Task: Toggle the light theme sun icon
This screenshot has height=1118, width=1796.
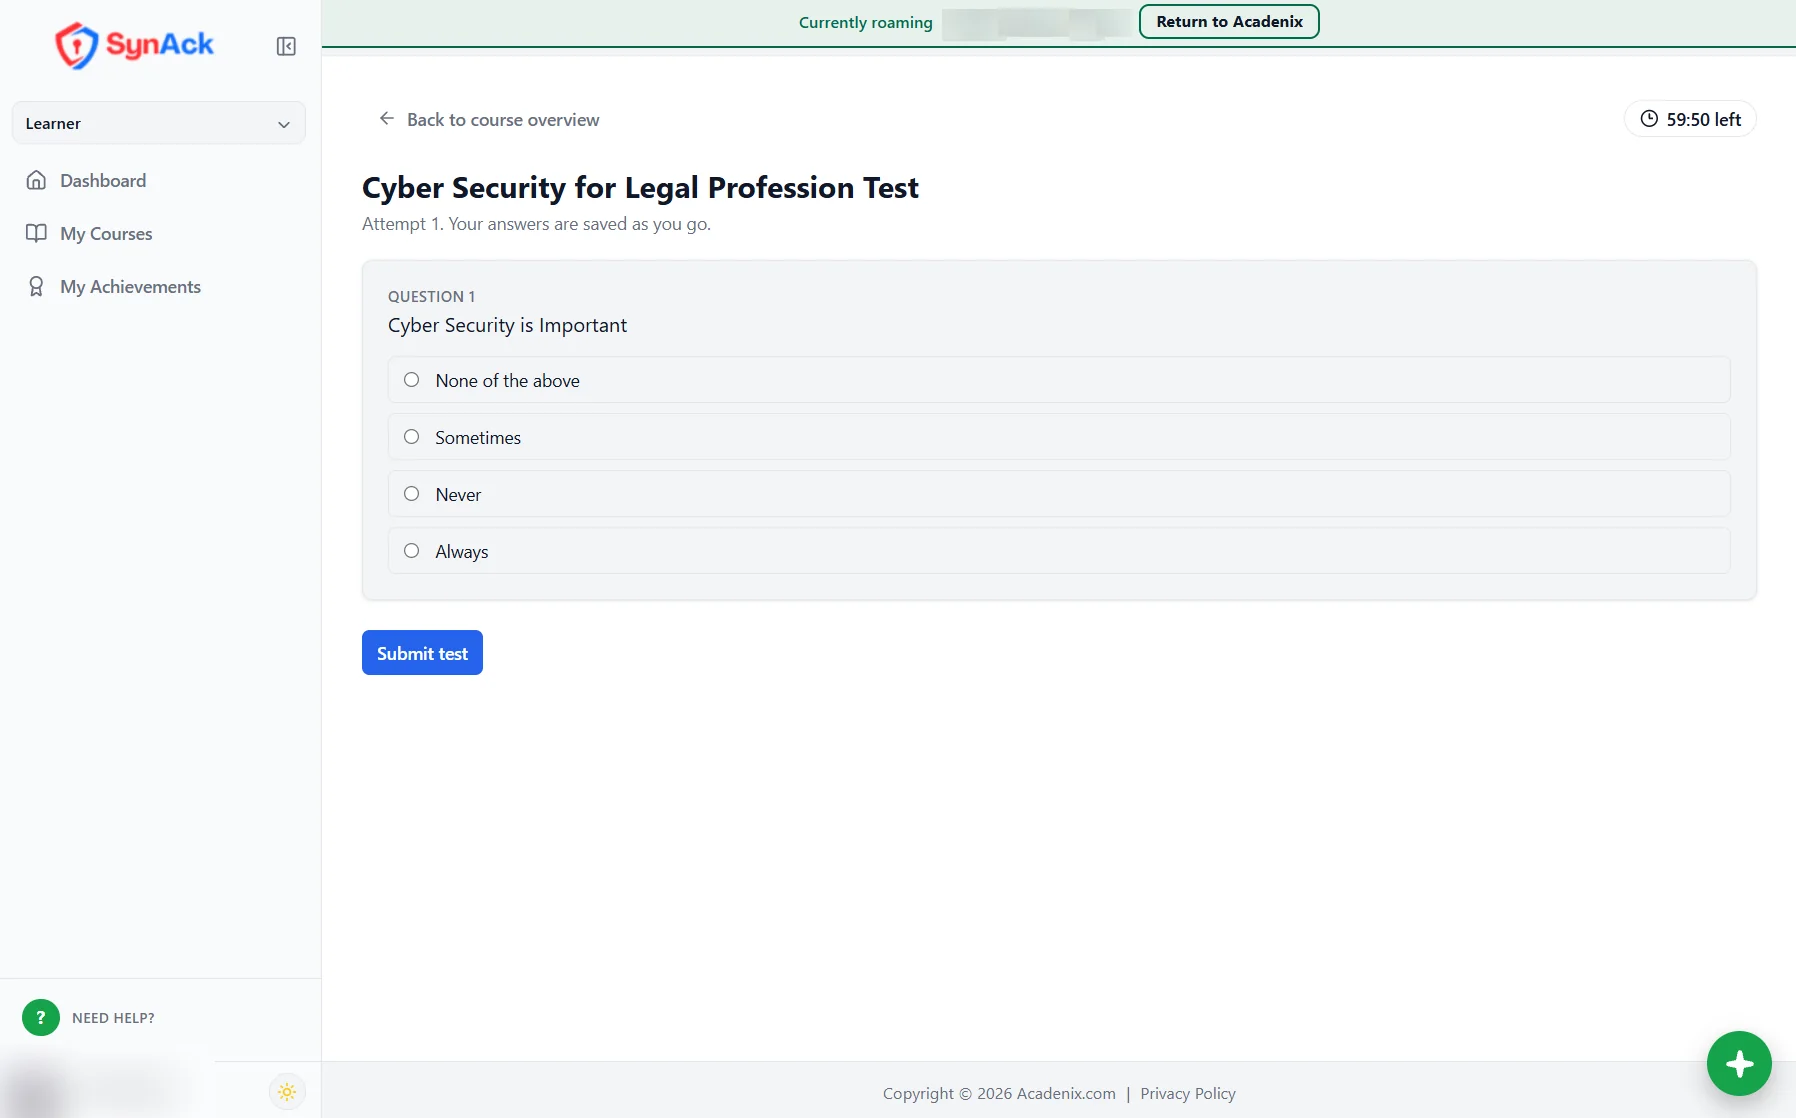Action: click(287, 1092)
